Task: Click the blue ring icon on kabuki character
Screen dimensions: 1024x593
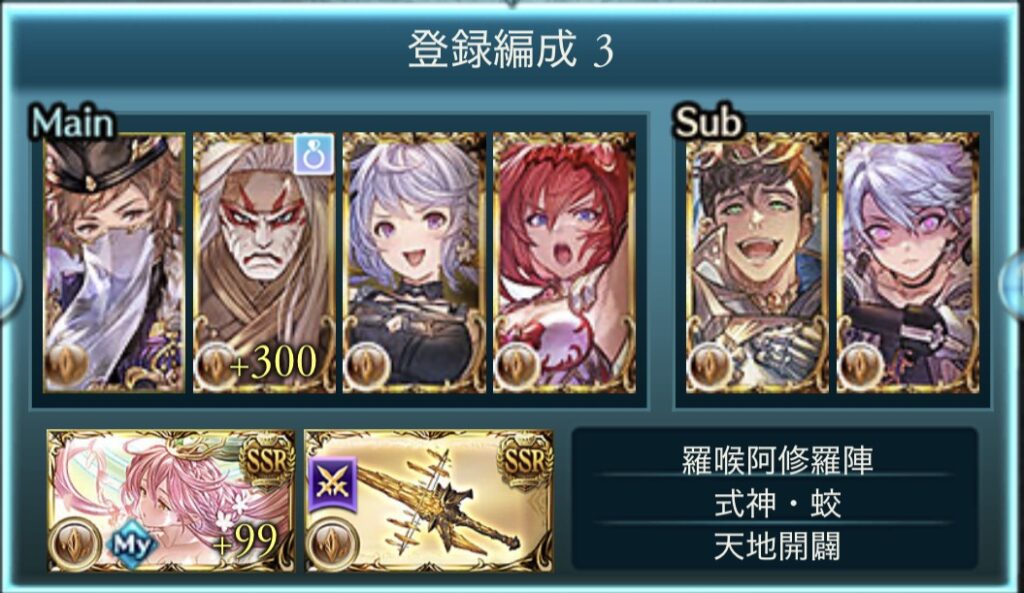Action: tap(314, 154)
